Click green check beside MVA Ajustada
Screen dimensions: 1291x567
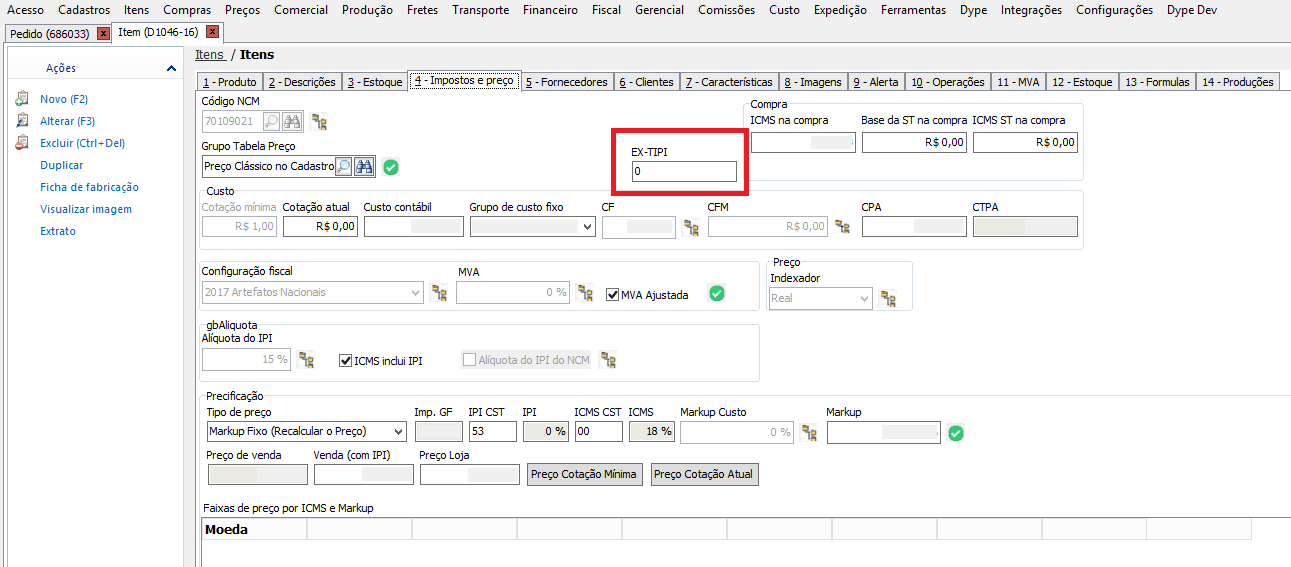tap(717, 293)
